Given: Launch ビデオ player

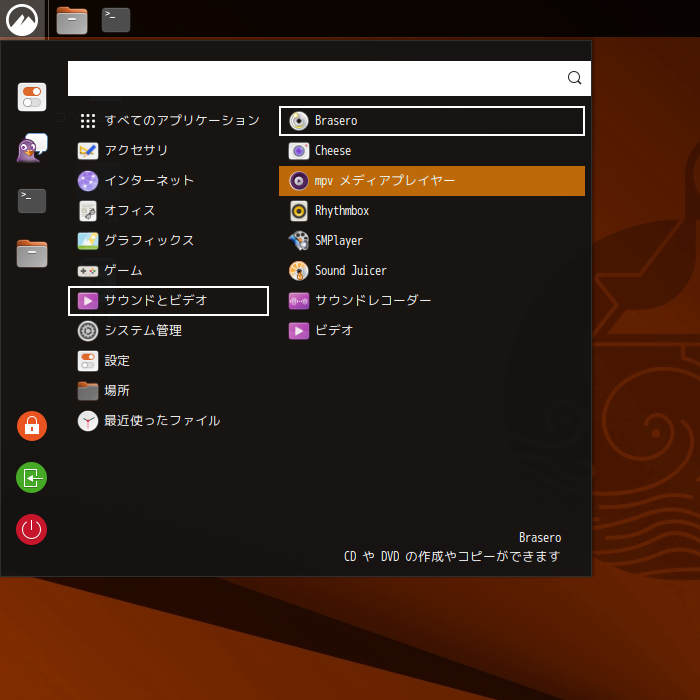Looking at the screenshot, I should click(432, 331).
